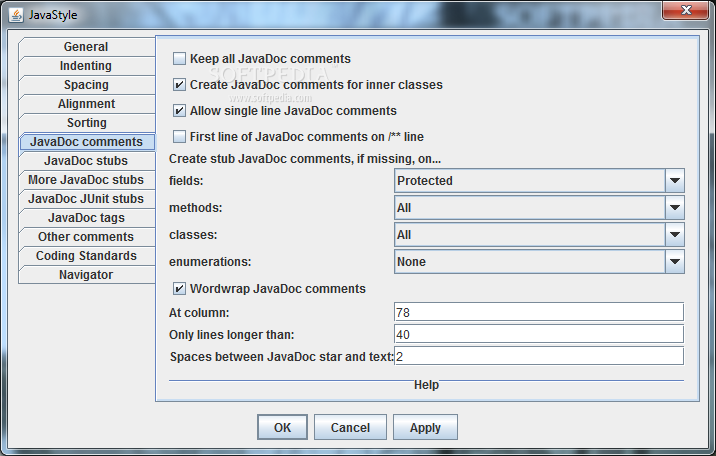Enable Keep all JavaDoc comments checkbox
The height and width of the screenshot is (456, 716).
pyautogui.click(x=179, y=58)
